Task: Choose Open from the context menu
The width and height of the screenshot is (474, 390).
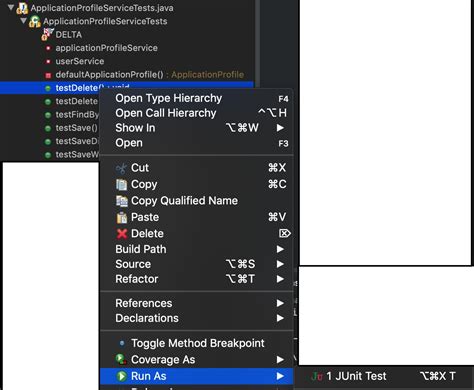Action: coord(197,143)
